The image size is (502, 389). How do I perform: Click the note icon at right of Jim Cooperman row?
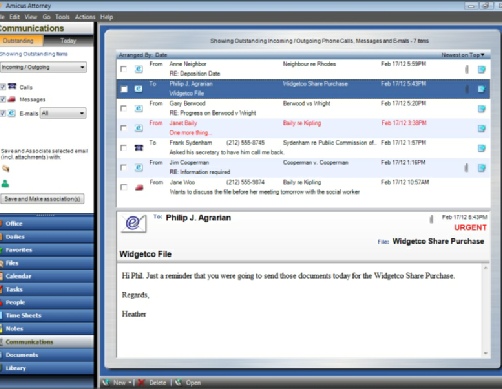coord(481,168)
